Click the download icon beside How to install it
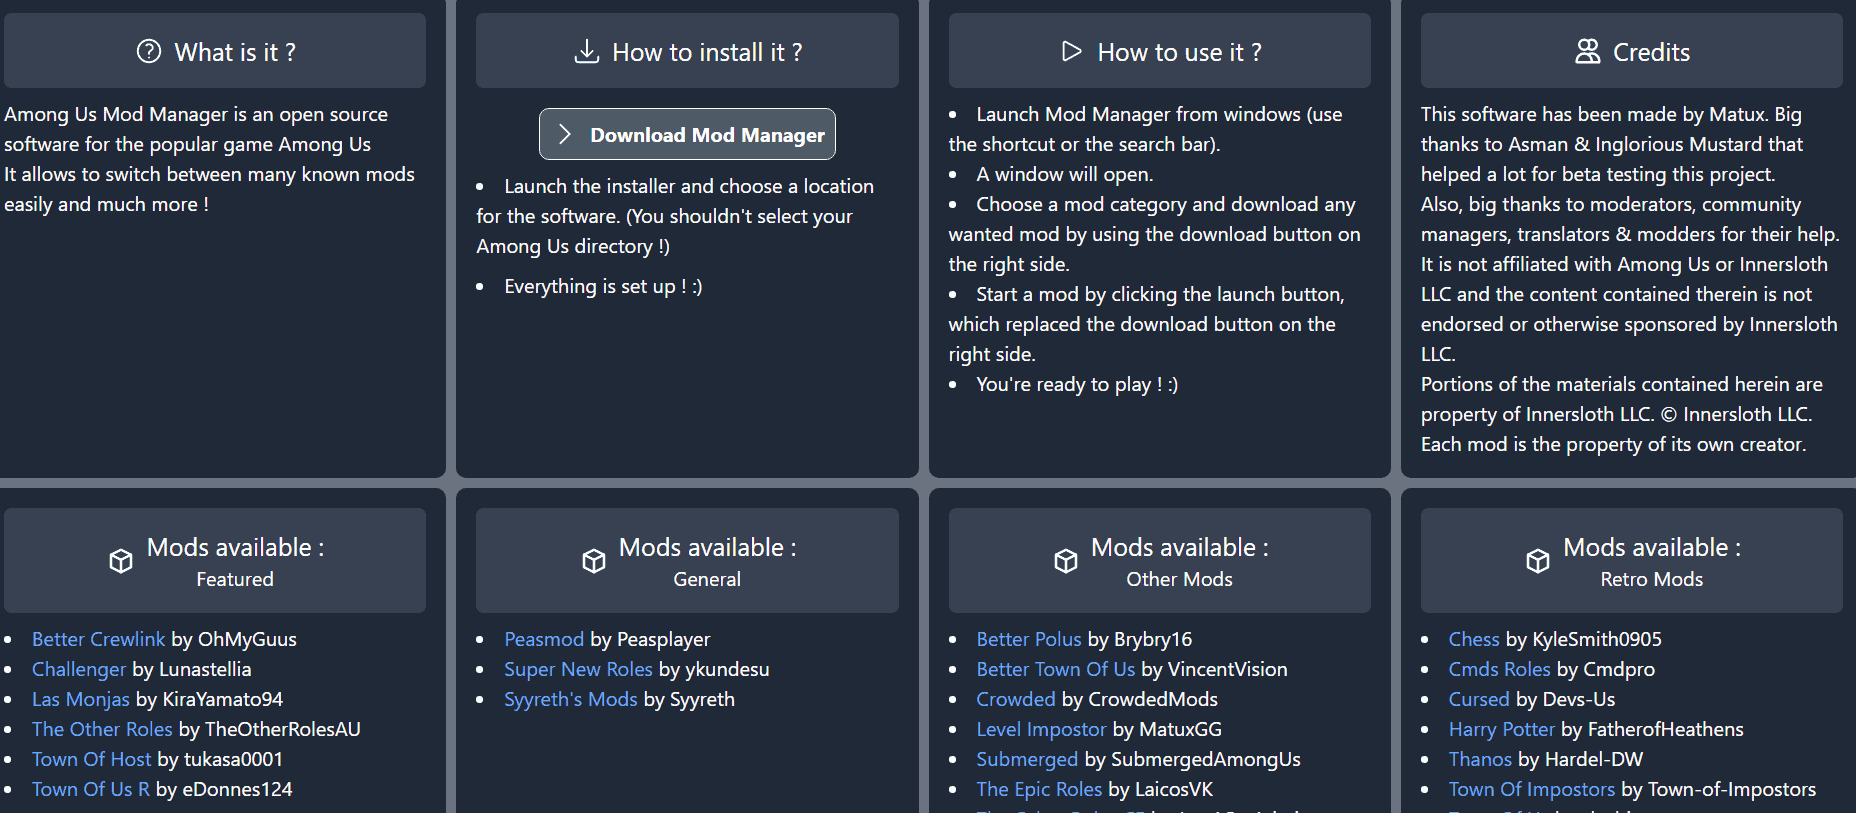 coord(587,51)
